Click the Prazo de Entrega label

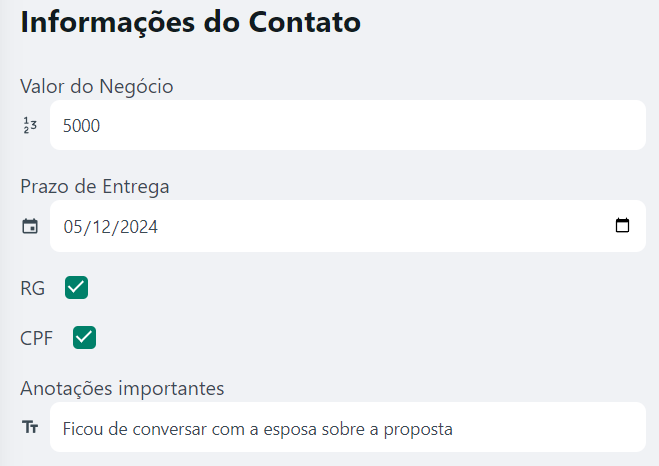95,186
